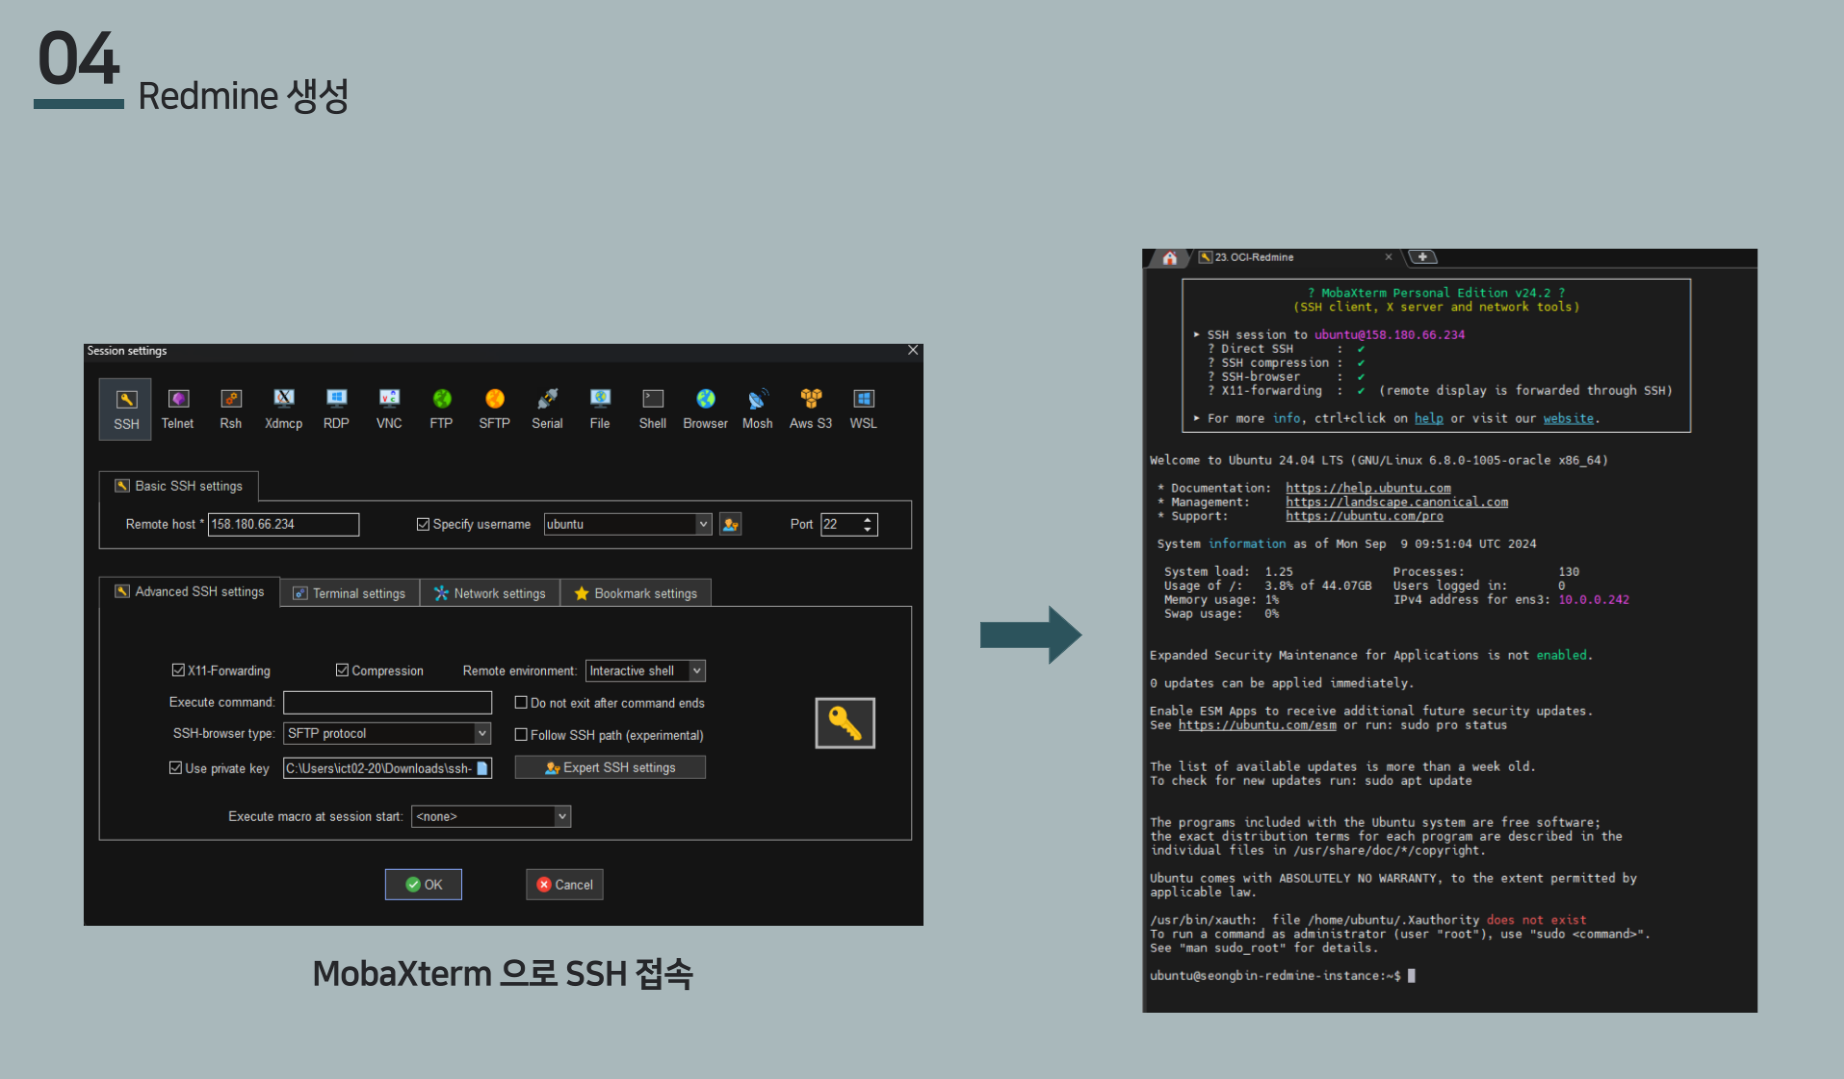Click the Remote host input field
1844x1079 pixels.
[x=283, y=524]
